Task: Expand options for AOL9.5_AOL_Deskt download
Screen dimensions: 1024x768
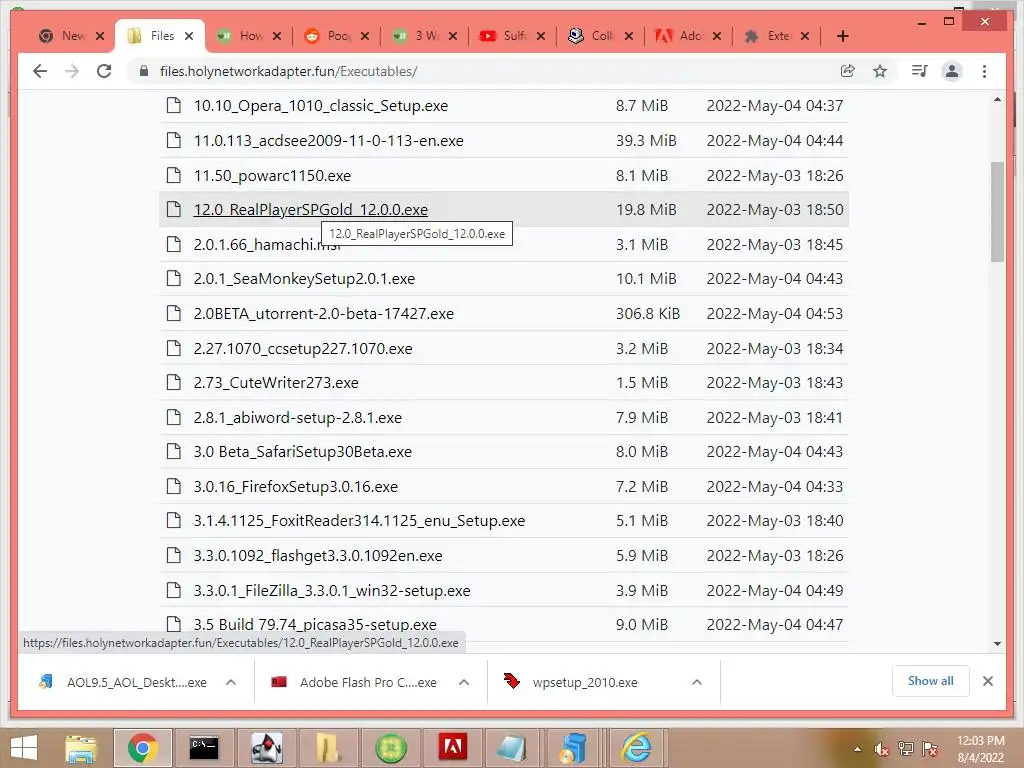Action: tap(231, 682)
